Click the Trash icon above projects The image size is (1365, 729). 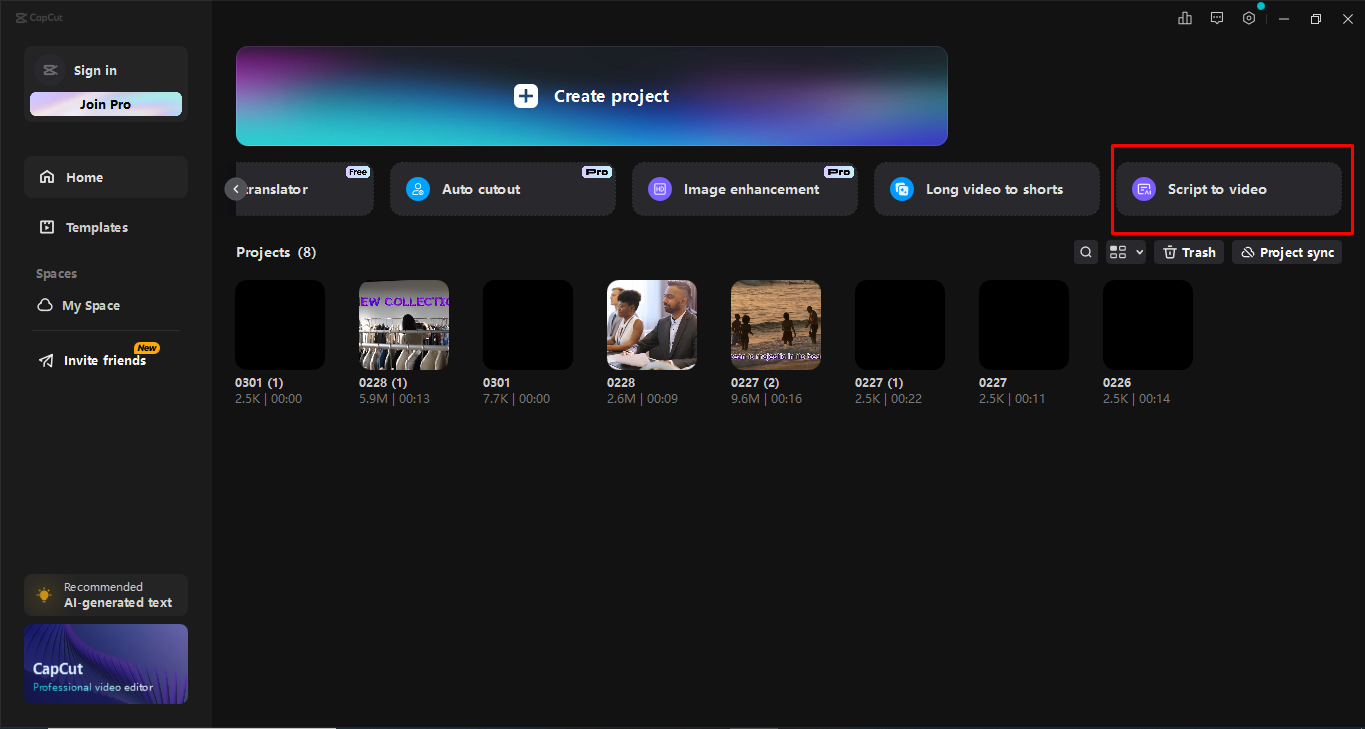point(1188,251)
